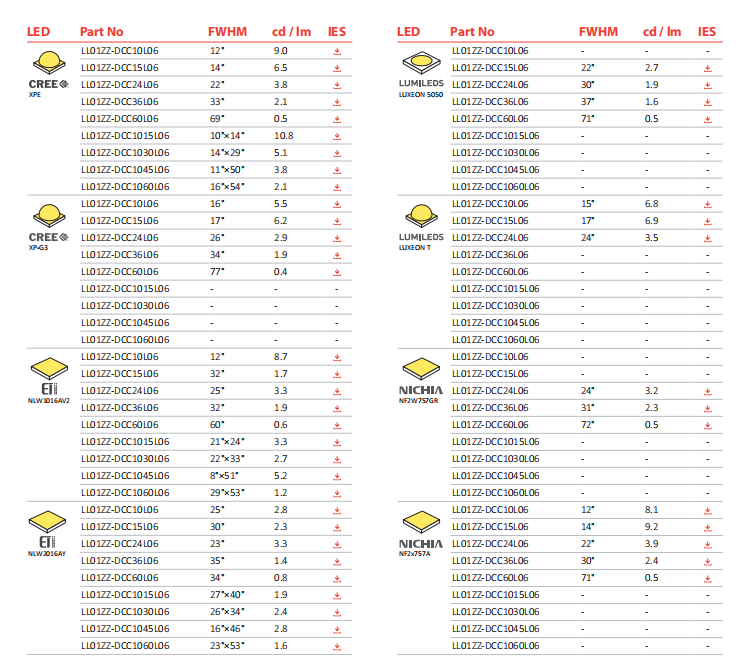Download IES file for 27°×40° row
Screen dimensions: 755x667
pos(337,595)
